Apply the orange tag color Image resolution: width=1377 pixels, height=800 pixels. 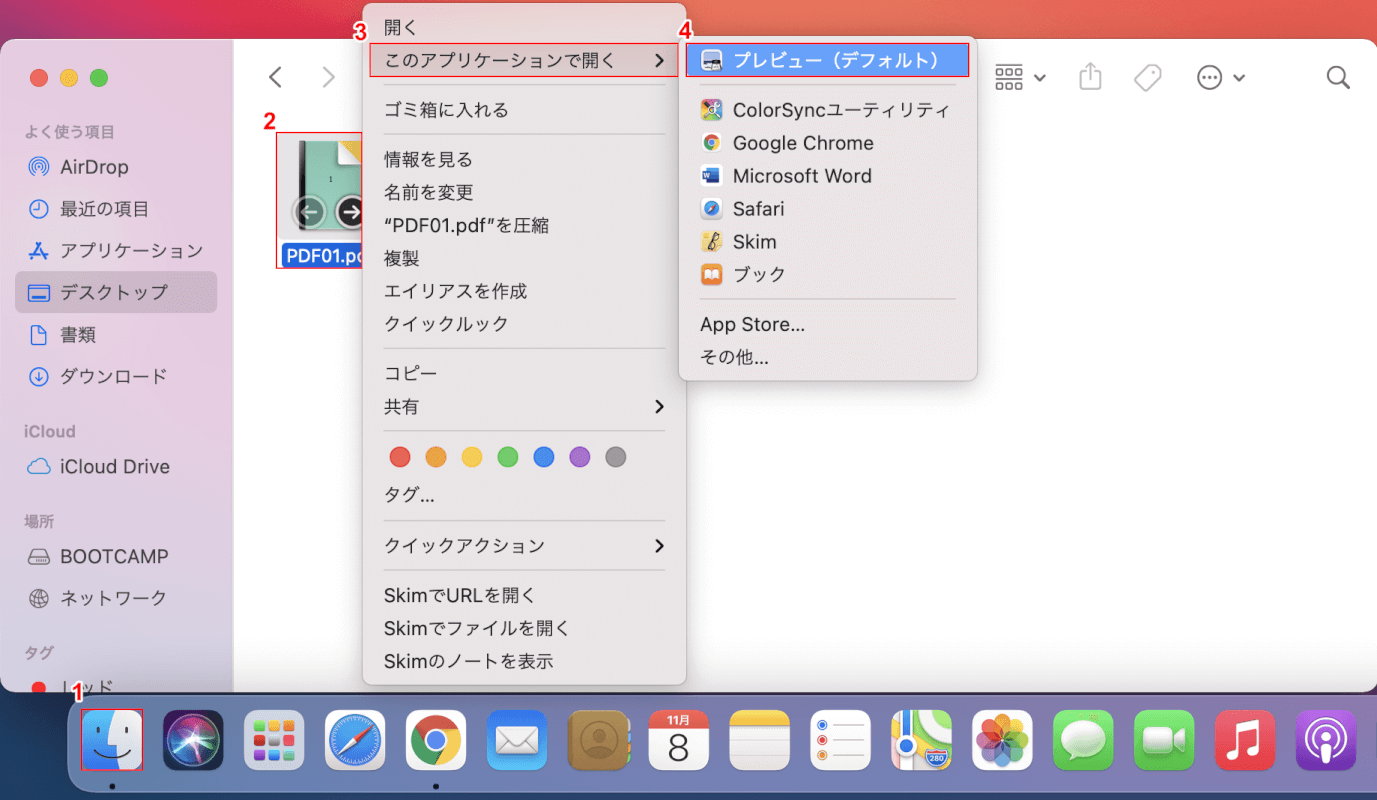[x=436, y=457]
